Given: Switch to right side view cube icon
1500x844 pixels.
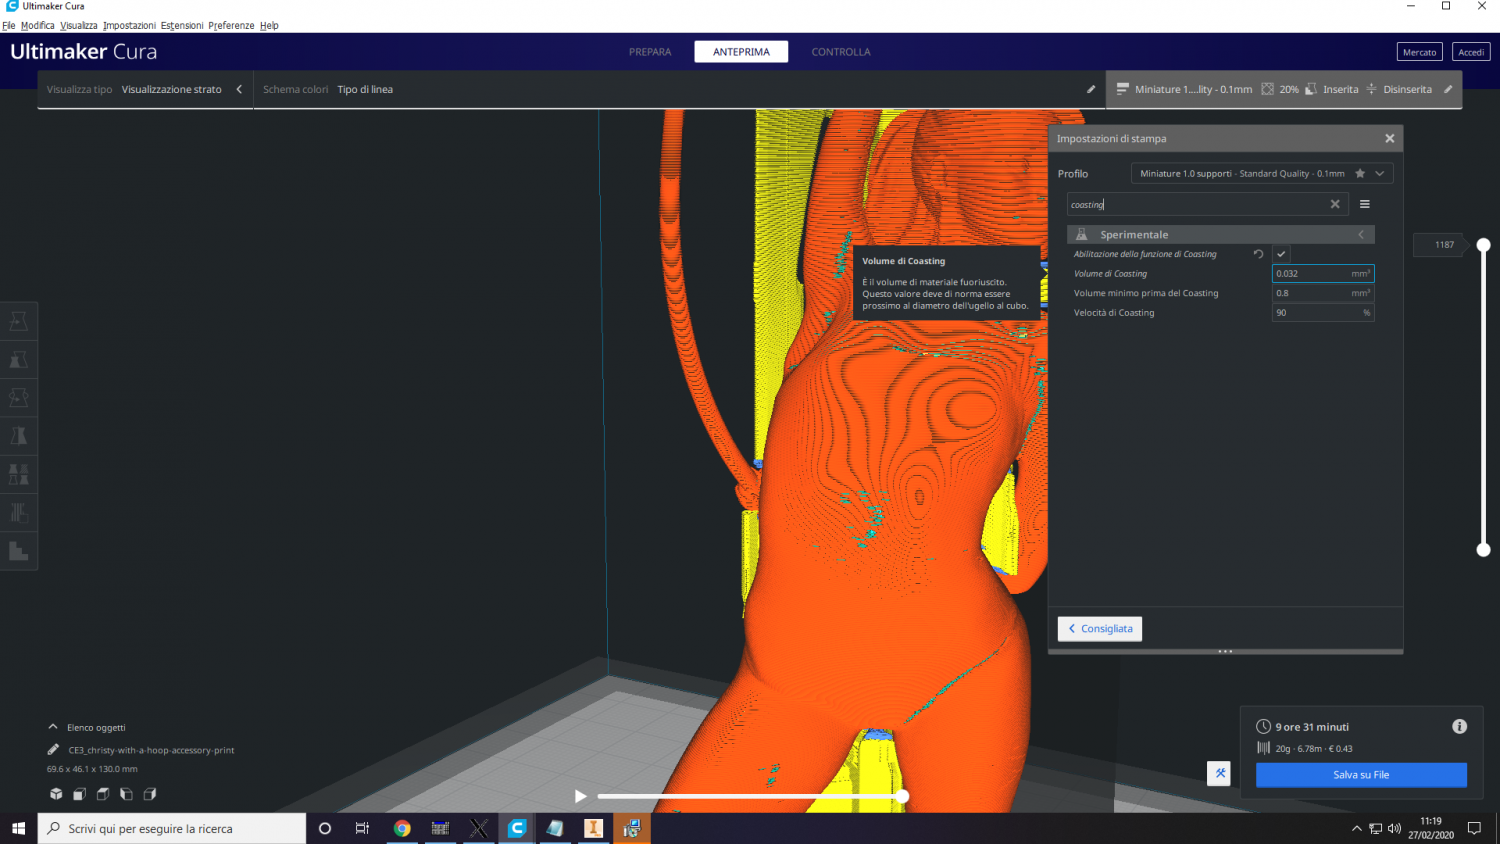Looking at the screenshot, I should [150, 794].
